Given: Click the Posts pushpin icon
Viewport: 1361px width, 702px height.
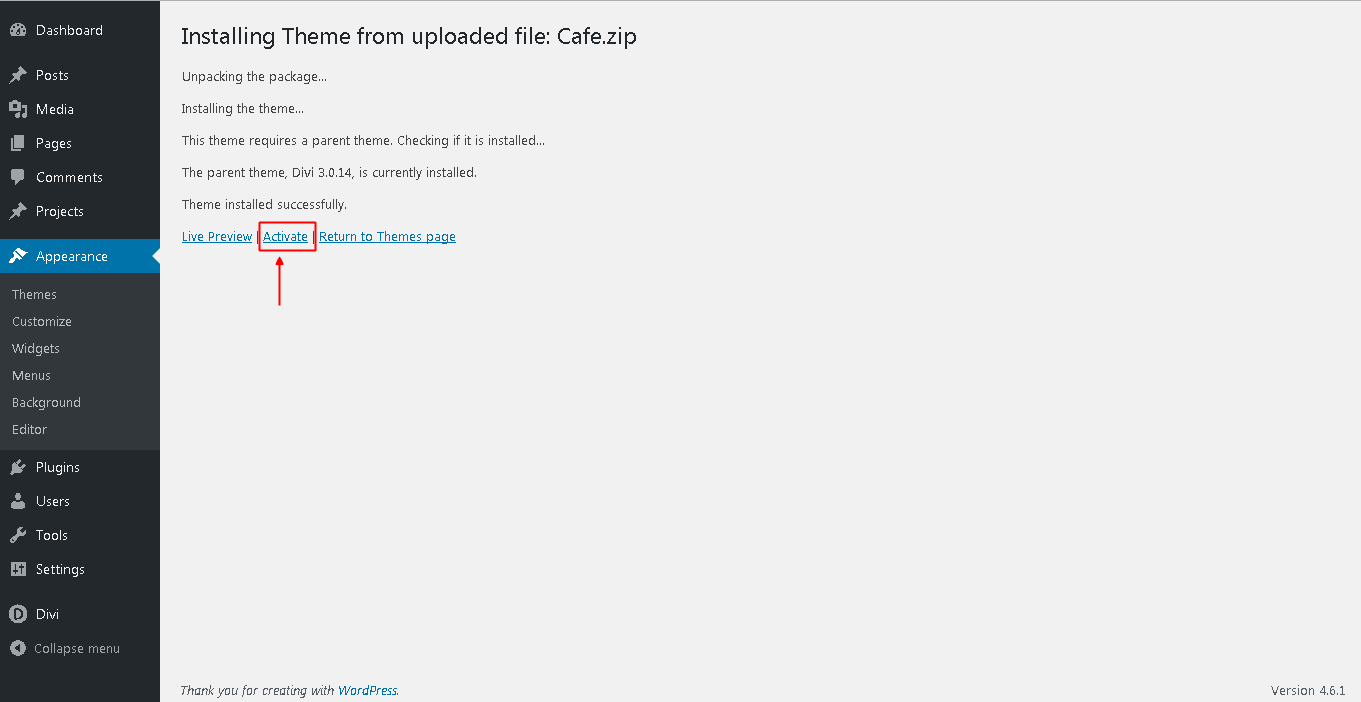Looking at the screenshot, I should coord(18,75).
